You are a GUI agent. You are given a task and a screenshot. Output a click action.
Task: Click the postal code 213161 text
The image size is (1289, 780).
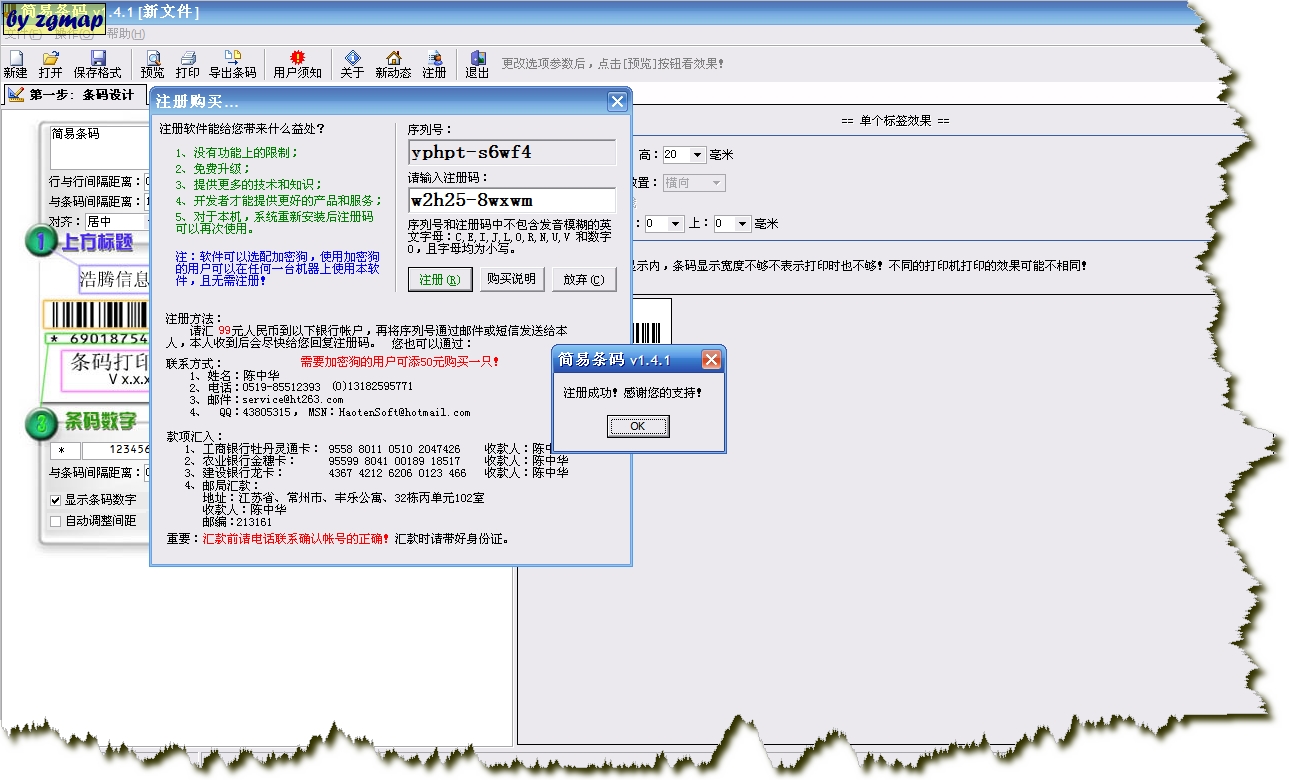(x=254, y=522)
